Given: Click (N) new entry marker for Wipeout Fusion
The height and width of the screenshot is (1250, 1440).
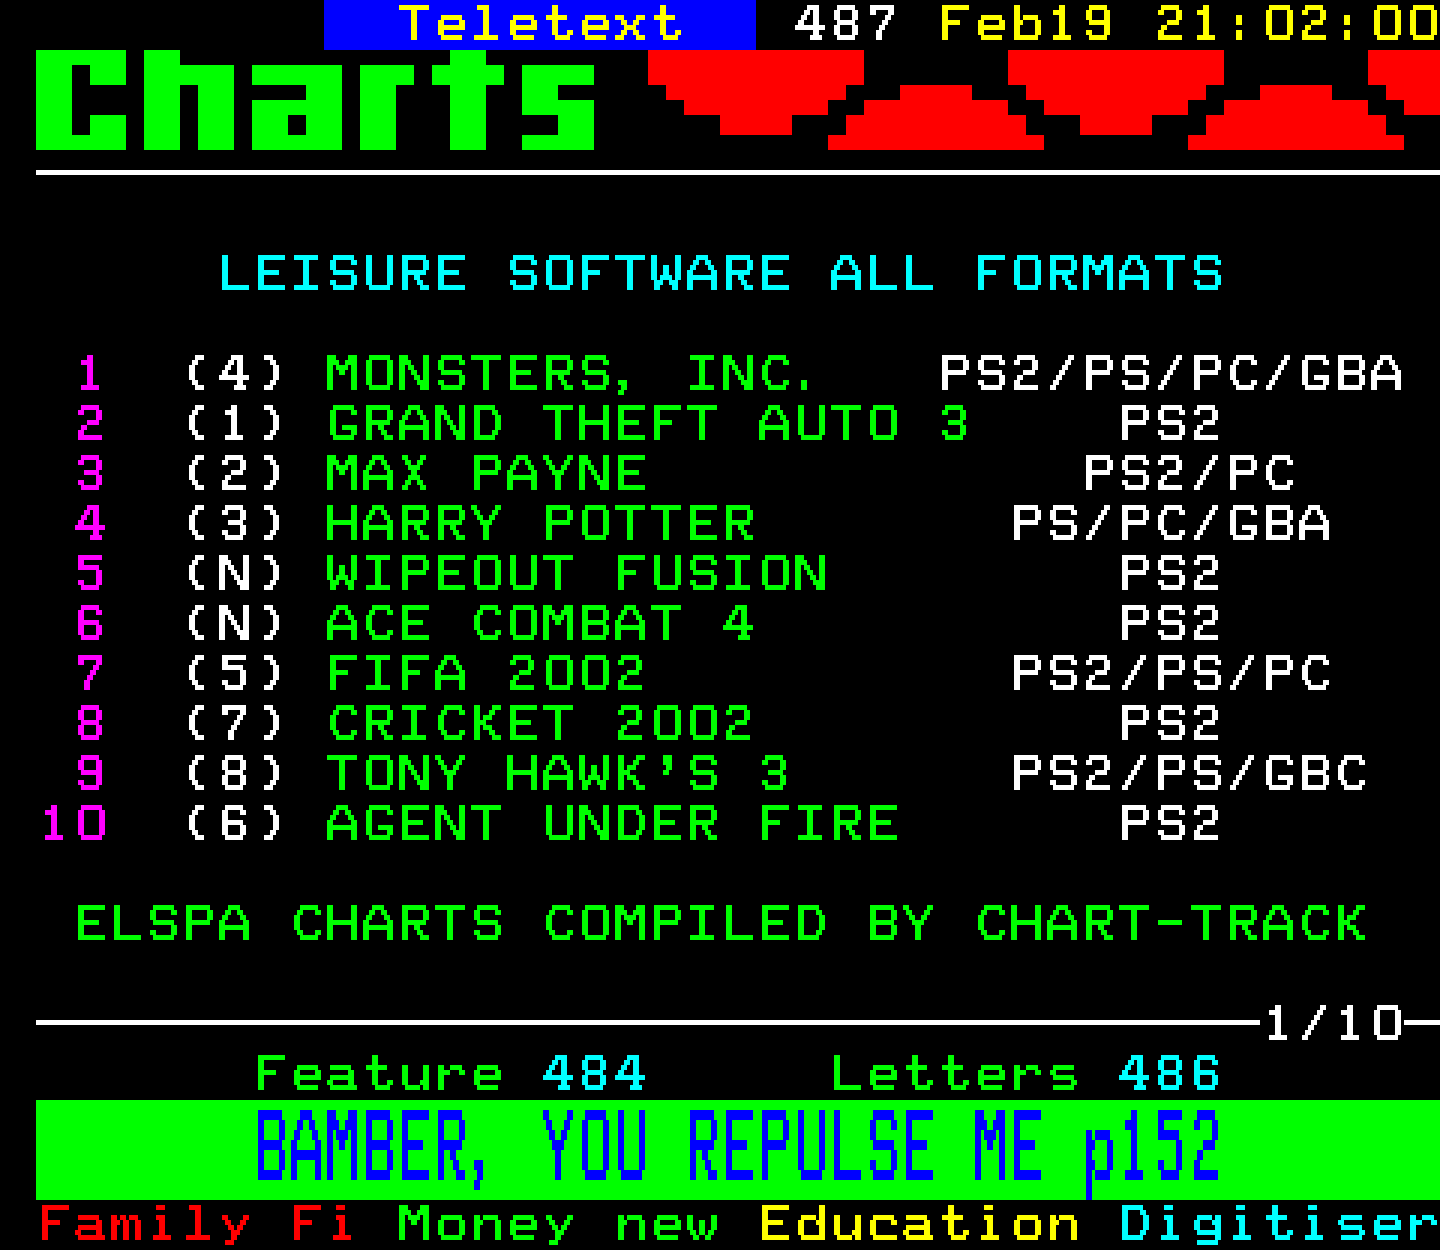Looking at the screenshot, I should coord(235,574).
